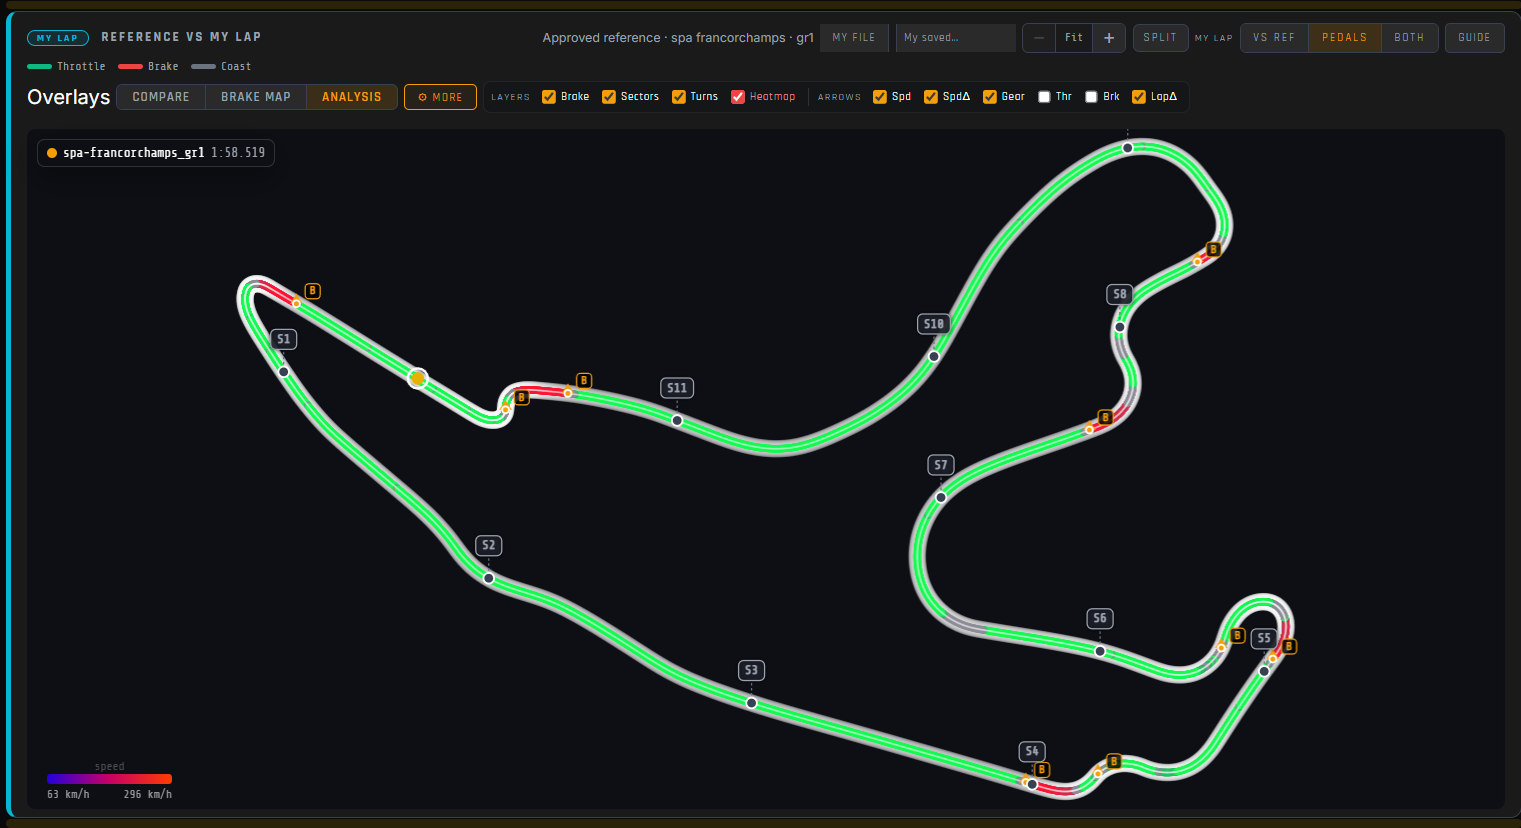Select the S7 sector marker label
1521x828 pixels.
pos(941,465)
